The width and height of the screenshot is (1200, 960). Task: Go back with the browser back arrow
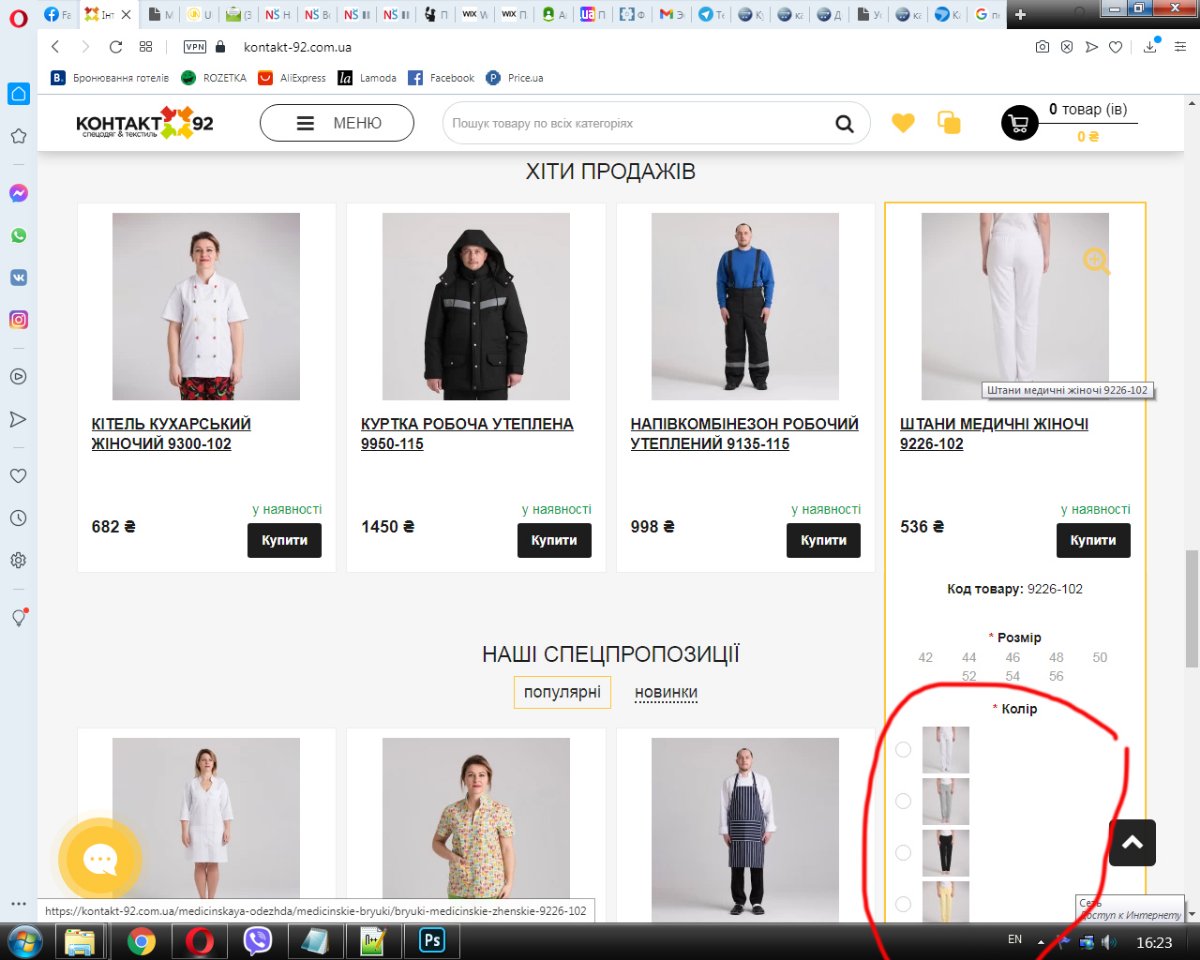(x=55, y=47)
